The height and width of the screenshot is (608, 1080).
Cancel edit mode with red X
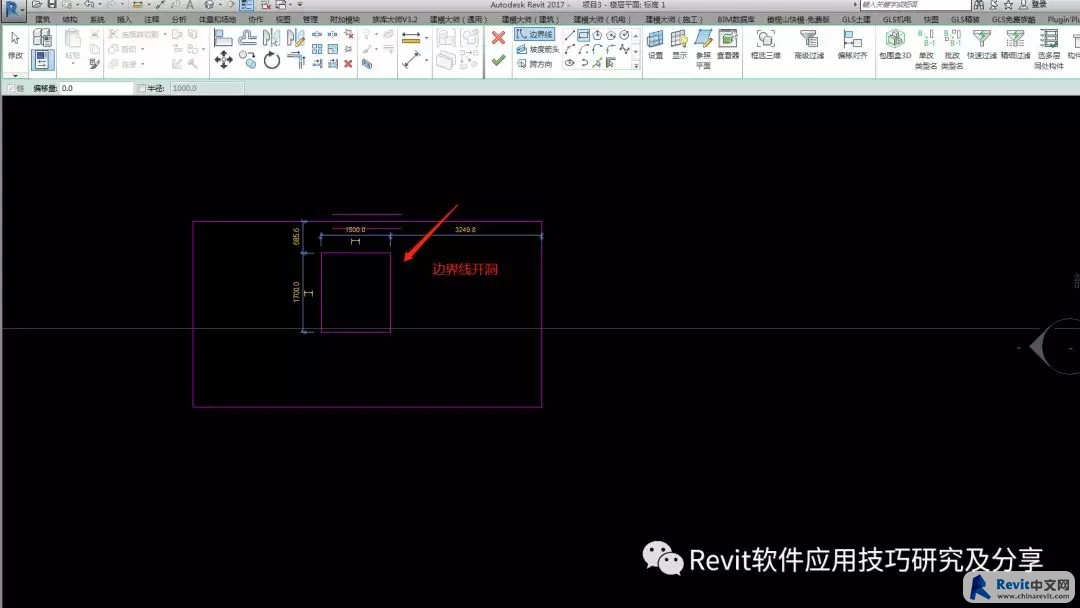click(499, 38)
